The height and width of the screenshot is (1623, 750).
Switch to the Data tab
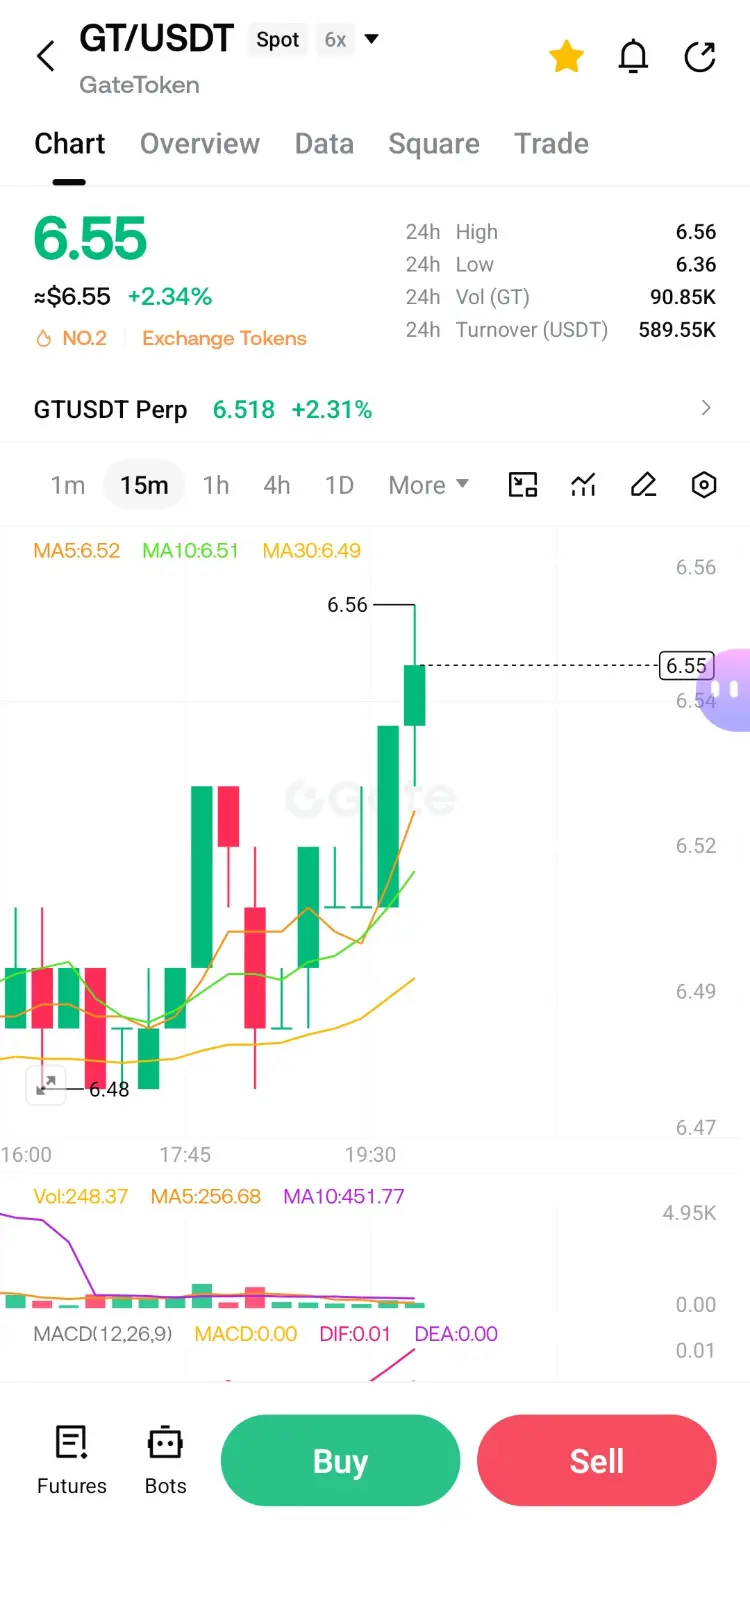point(324,144)
